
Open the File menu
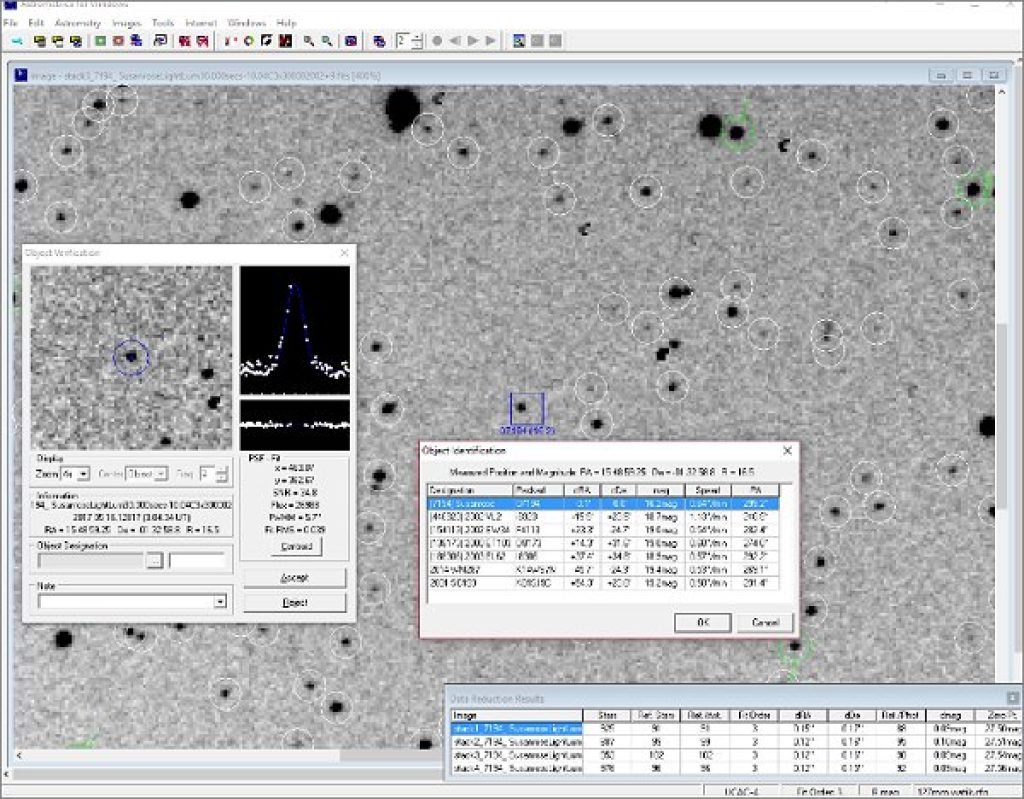pyautogui.click(x=10, y=23)
